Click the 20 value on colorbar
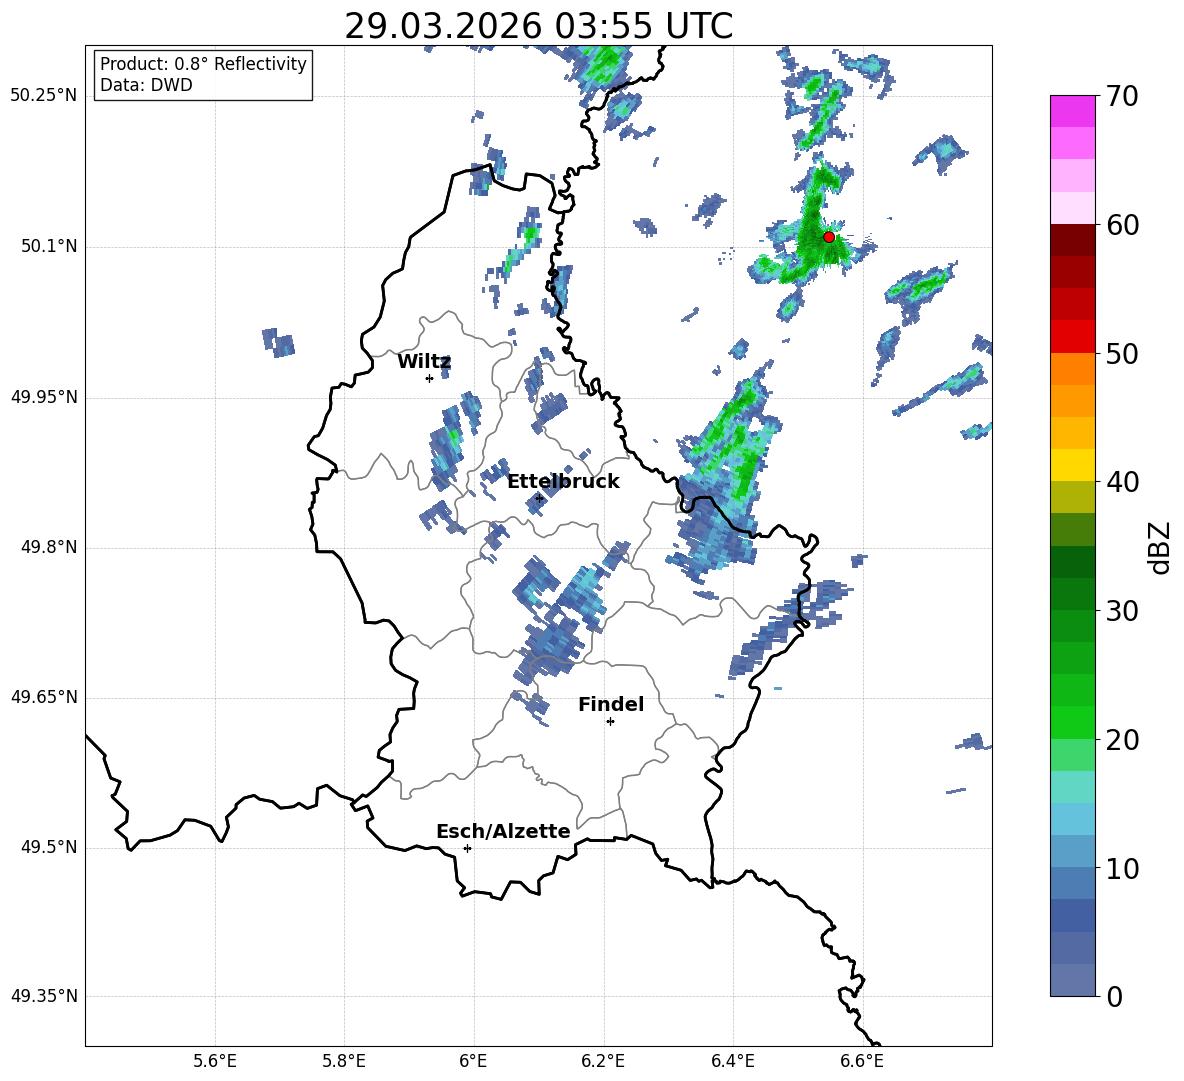 click(1122, 741)
